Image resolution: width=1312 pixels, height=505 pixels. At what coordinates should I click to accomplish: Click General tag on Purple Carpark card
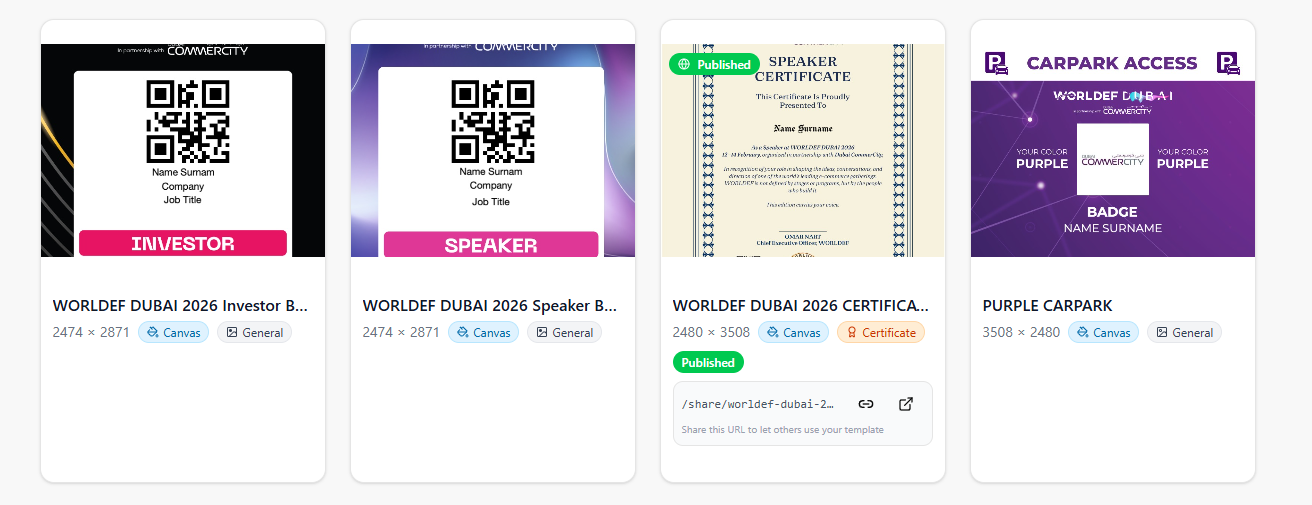[x=1184, y=333]
